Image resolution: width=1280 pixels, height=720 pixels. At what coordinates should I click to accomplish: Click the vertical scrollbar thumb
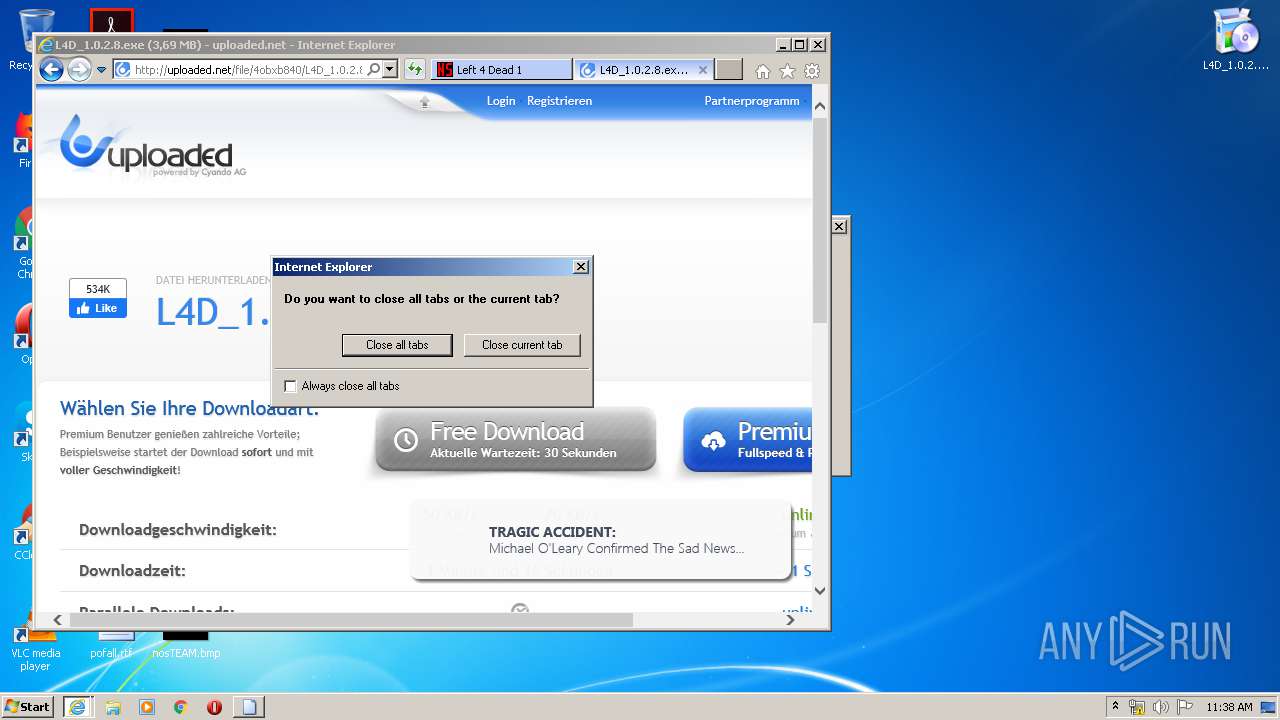(x=820, y=220)
